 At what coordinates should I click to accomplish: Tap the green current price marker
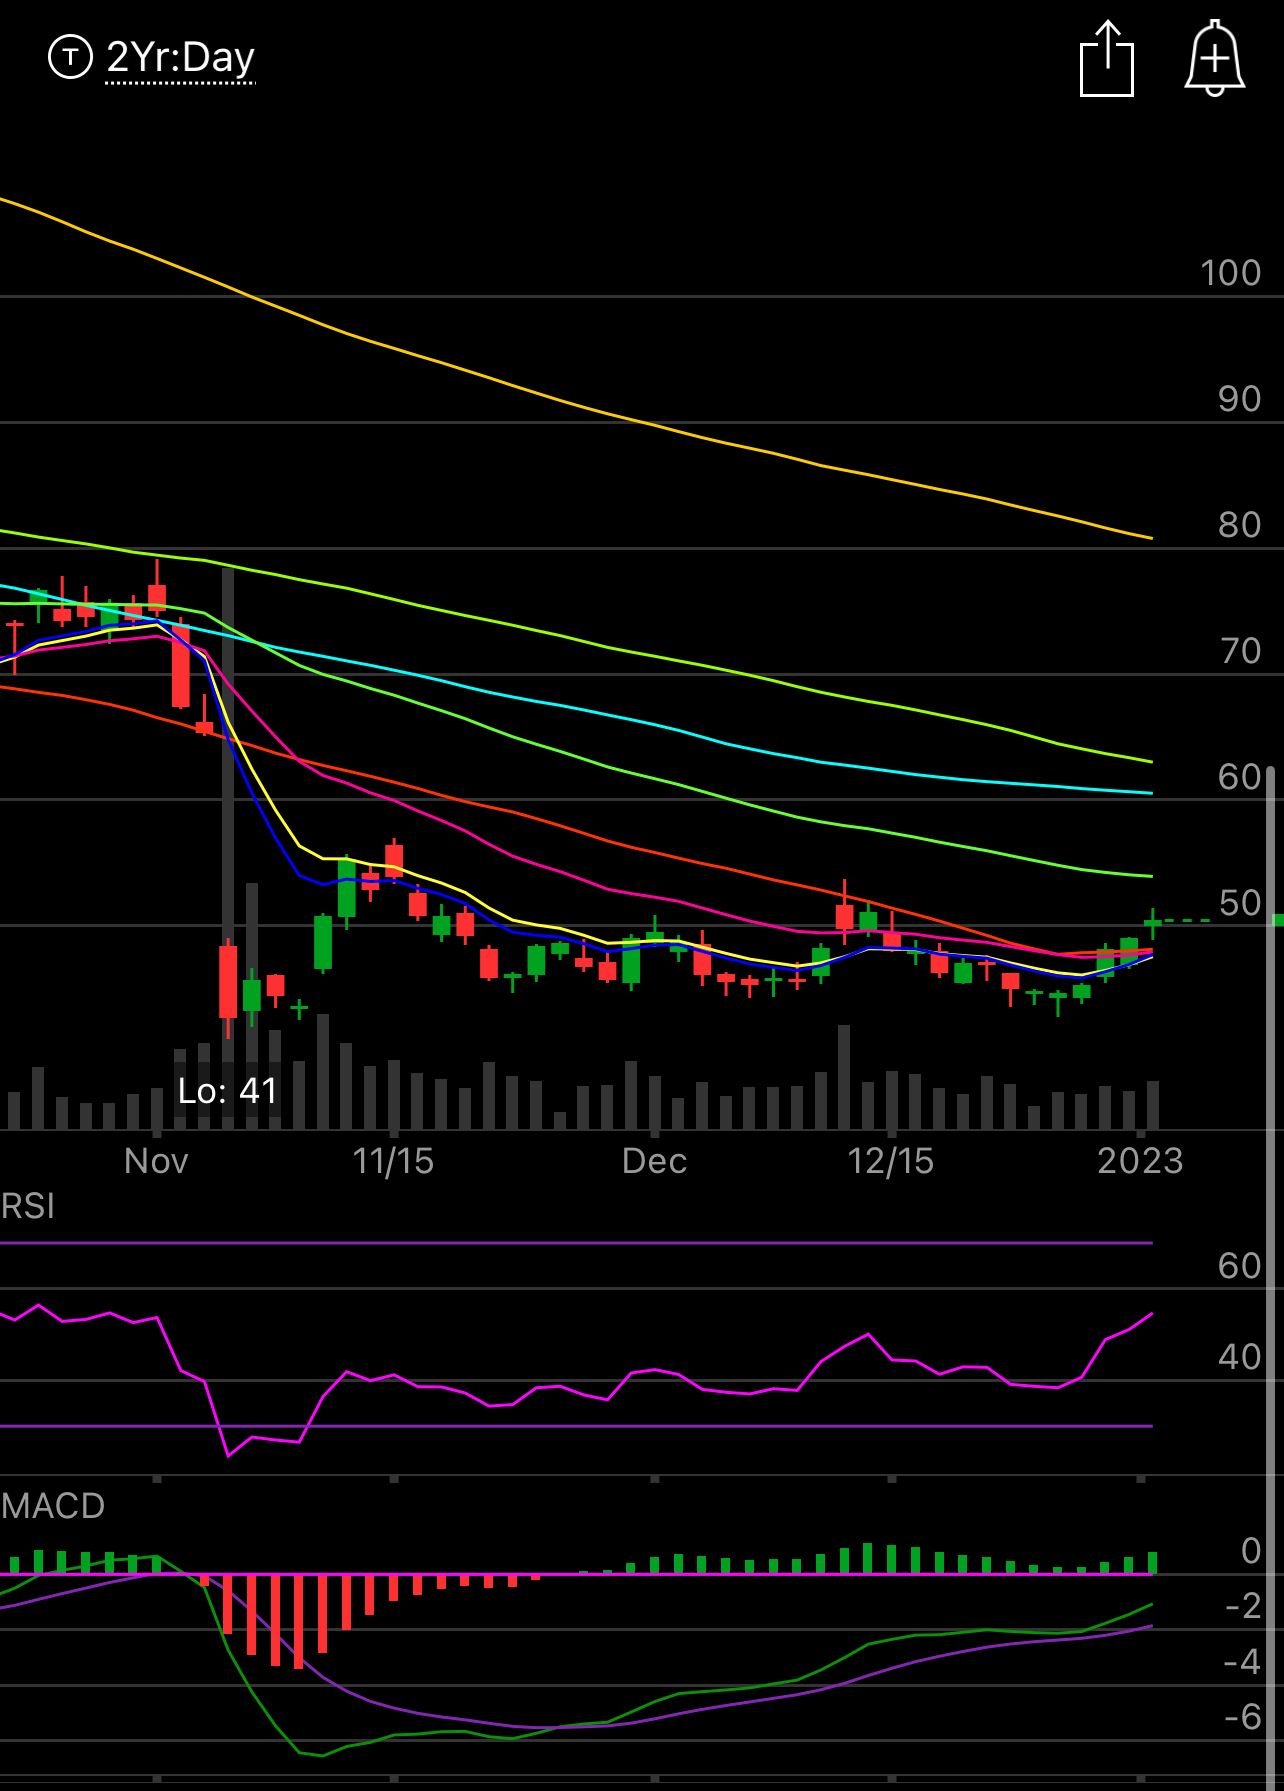1277,919
